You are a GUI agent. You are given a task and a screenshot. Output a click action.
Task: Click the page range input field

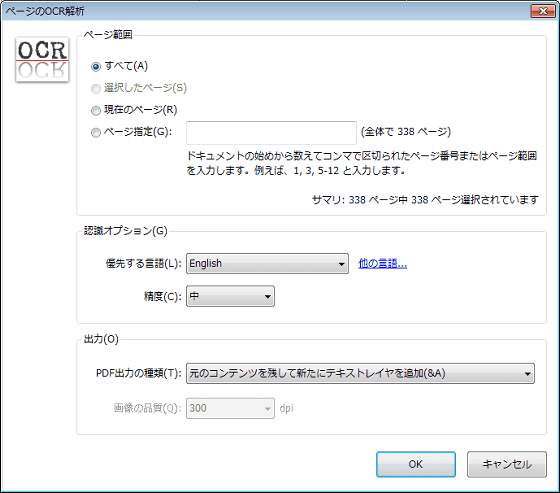pos(271,133)
